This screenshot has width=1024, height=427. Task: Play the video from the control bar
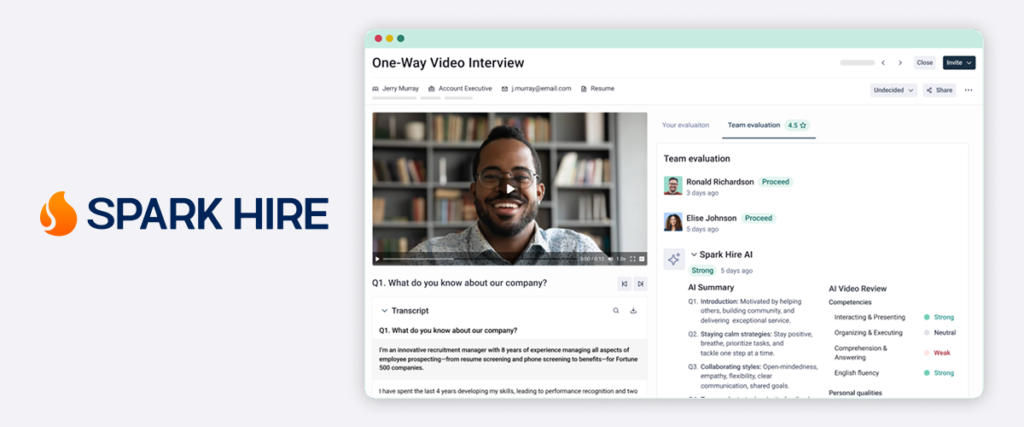pyautogui.click(x=377, y=259)
